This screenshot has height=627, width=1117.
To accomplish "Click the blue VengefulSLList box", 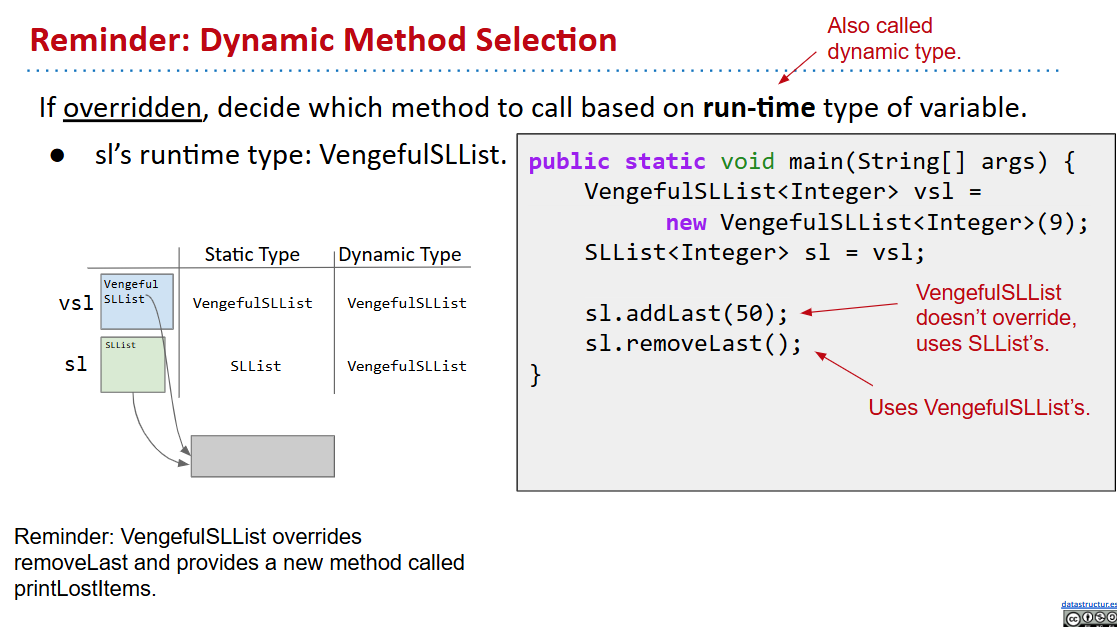I will pyautogui.click(x=137, y=302).
